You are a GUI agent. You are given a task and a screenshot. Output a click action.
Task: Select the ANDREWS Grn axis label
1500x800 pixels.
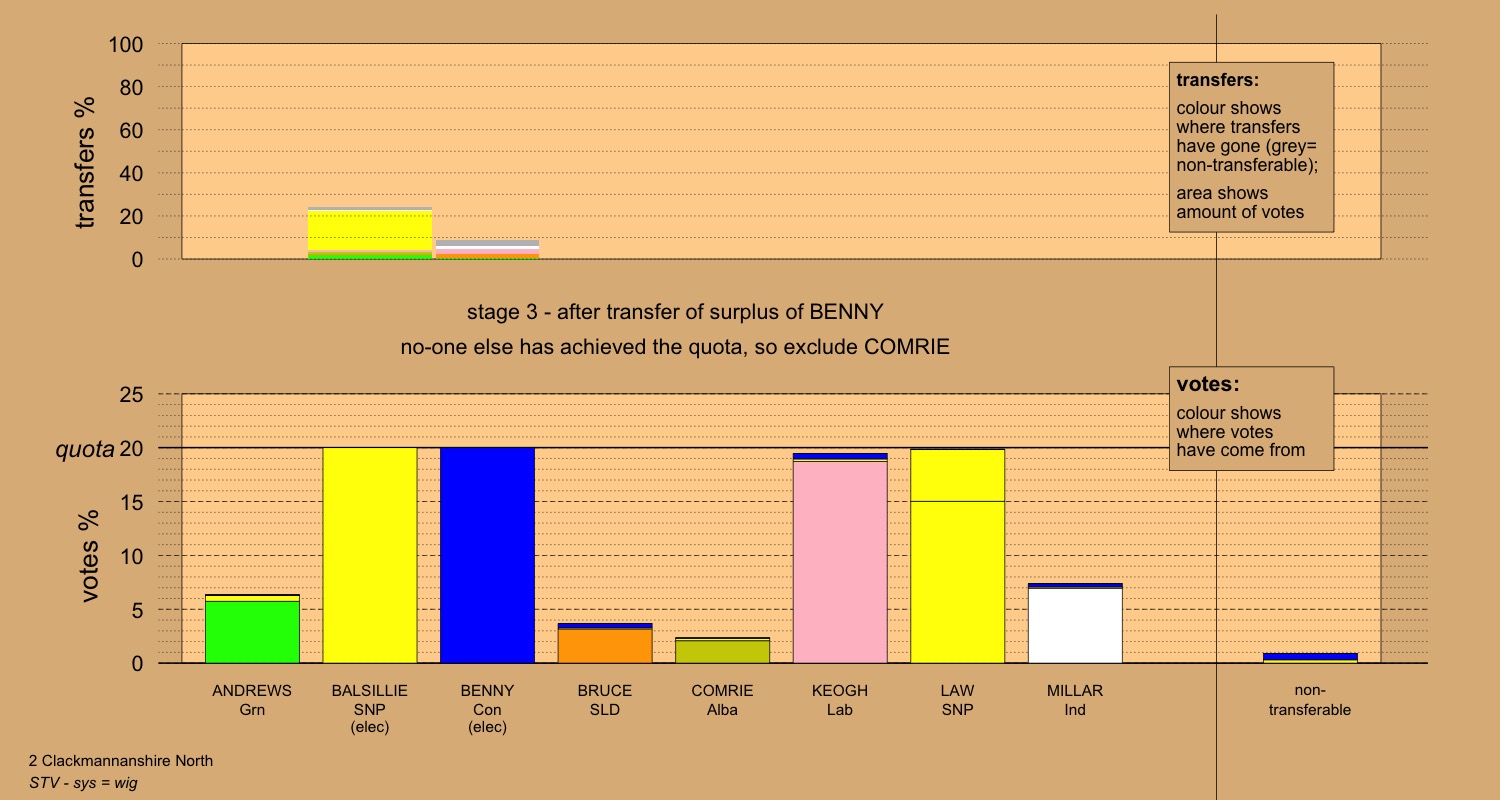(252, 700)
